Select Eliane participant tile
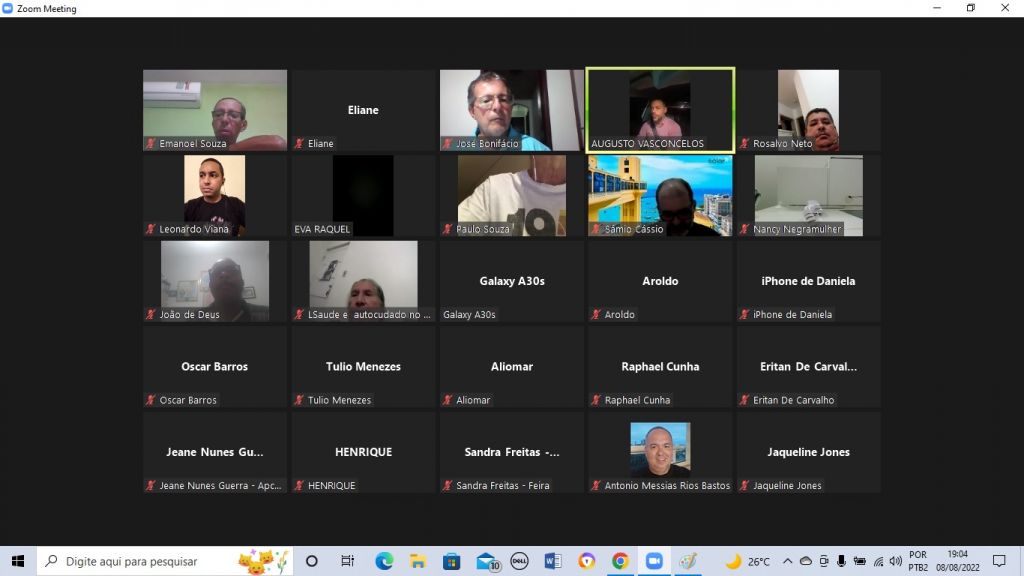The image size is (1024, 576). [x=363, y=110]
